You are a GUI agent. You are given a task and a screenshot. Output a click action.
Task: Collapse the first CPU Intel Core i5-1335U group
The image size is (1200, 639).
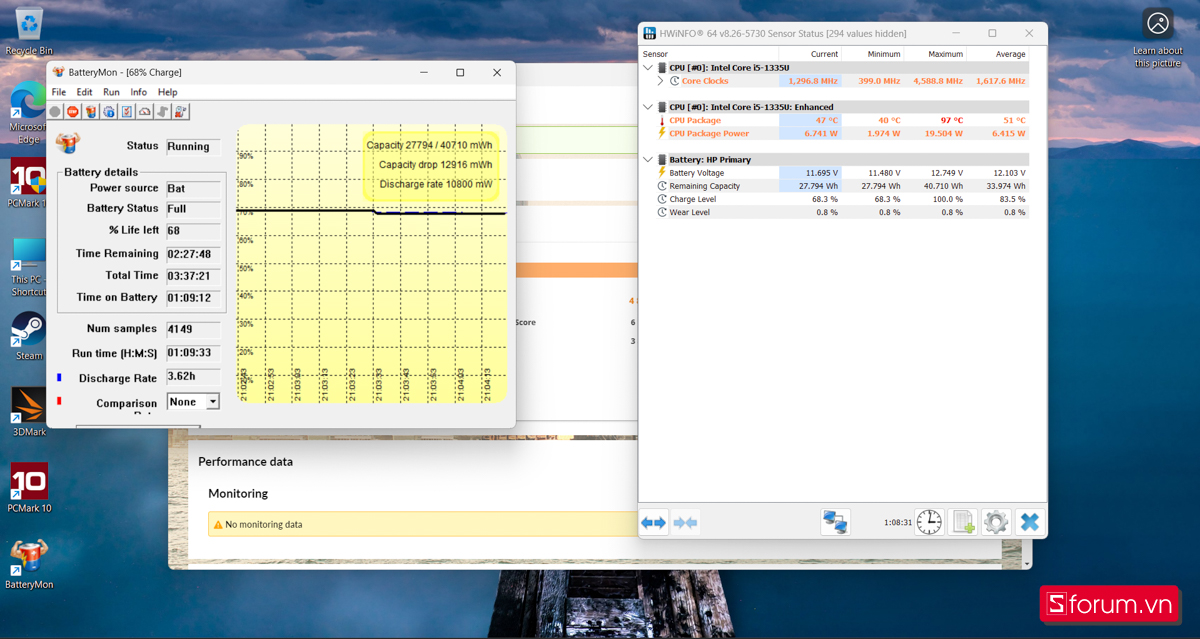pos(648,68)
